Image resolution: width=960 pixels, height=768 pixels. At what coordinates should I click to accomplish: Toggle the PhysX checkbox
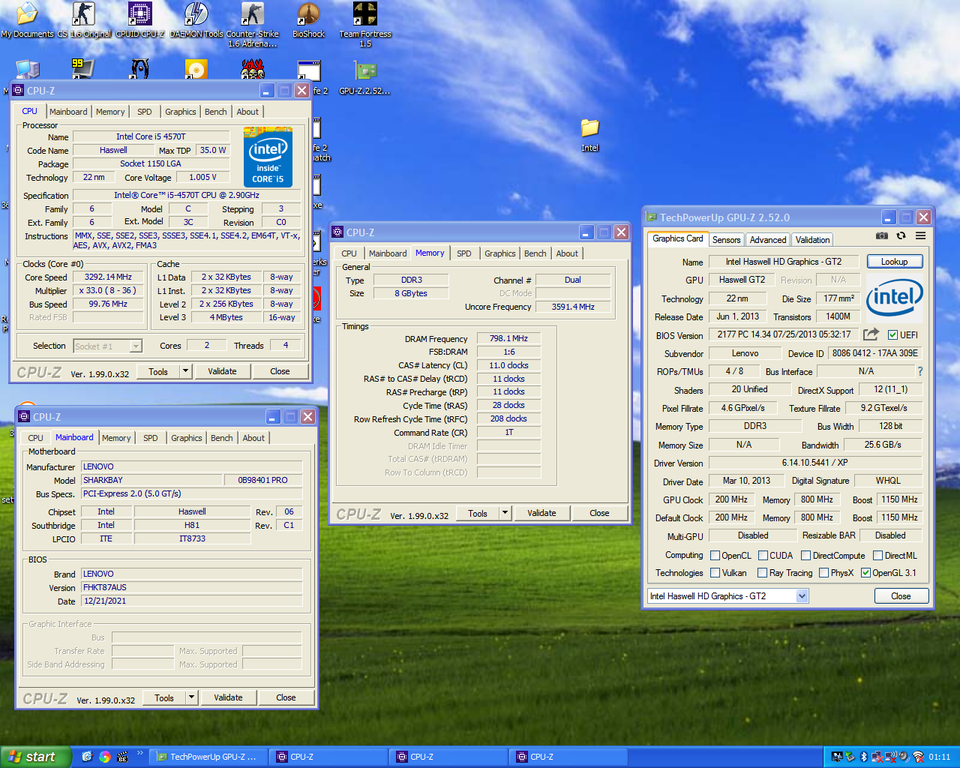[824, 573]
